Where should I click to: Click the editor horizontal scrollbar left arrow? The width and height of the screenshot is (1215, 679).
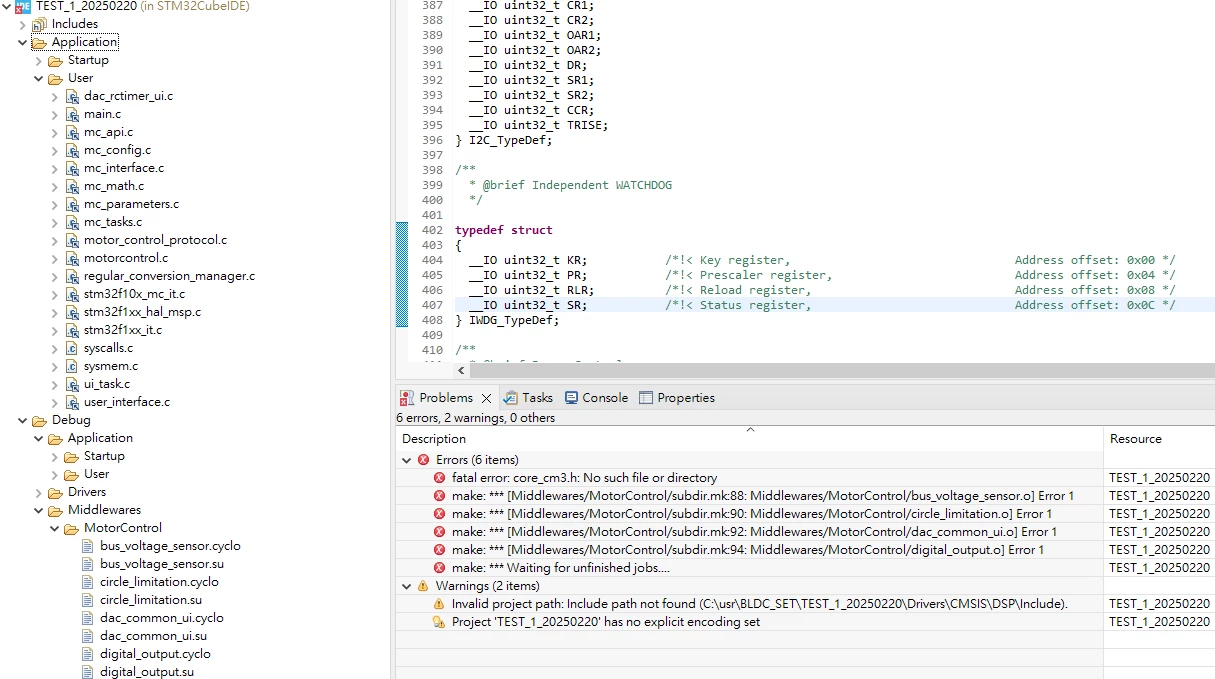[461, 370]
